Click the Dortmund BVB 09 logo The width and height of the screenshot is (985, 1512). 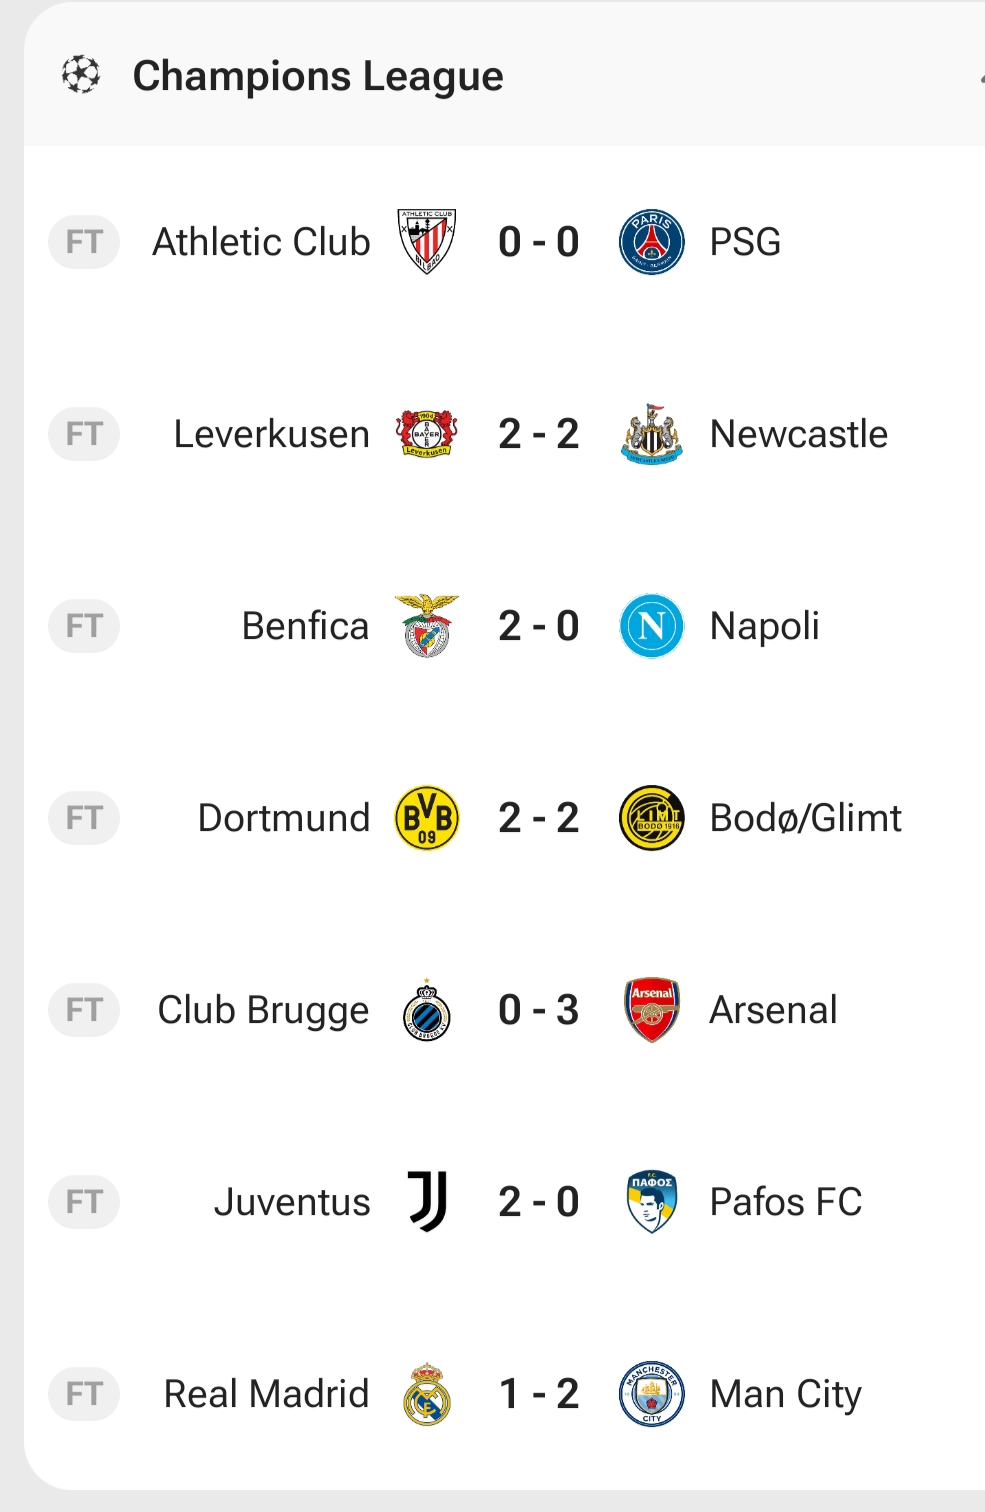(427, 818)
